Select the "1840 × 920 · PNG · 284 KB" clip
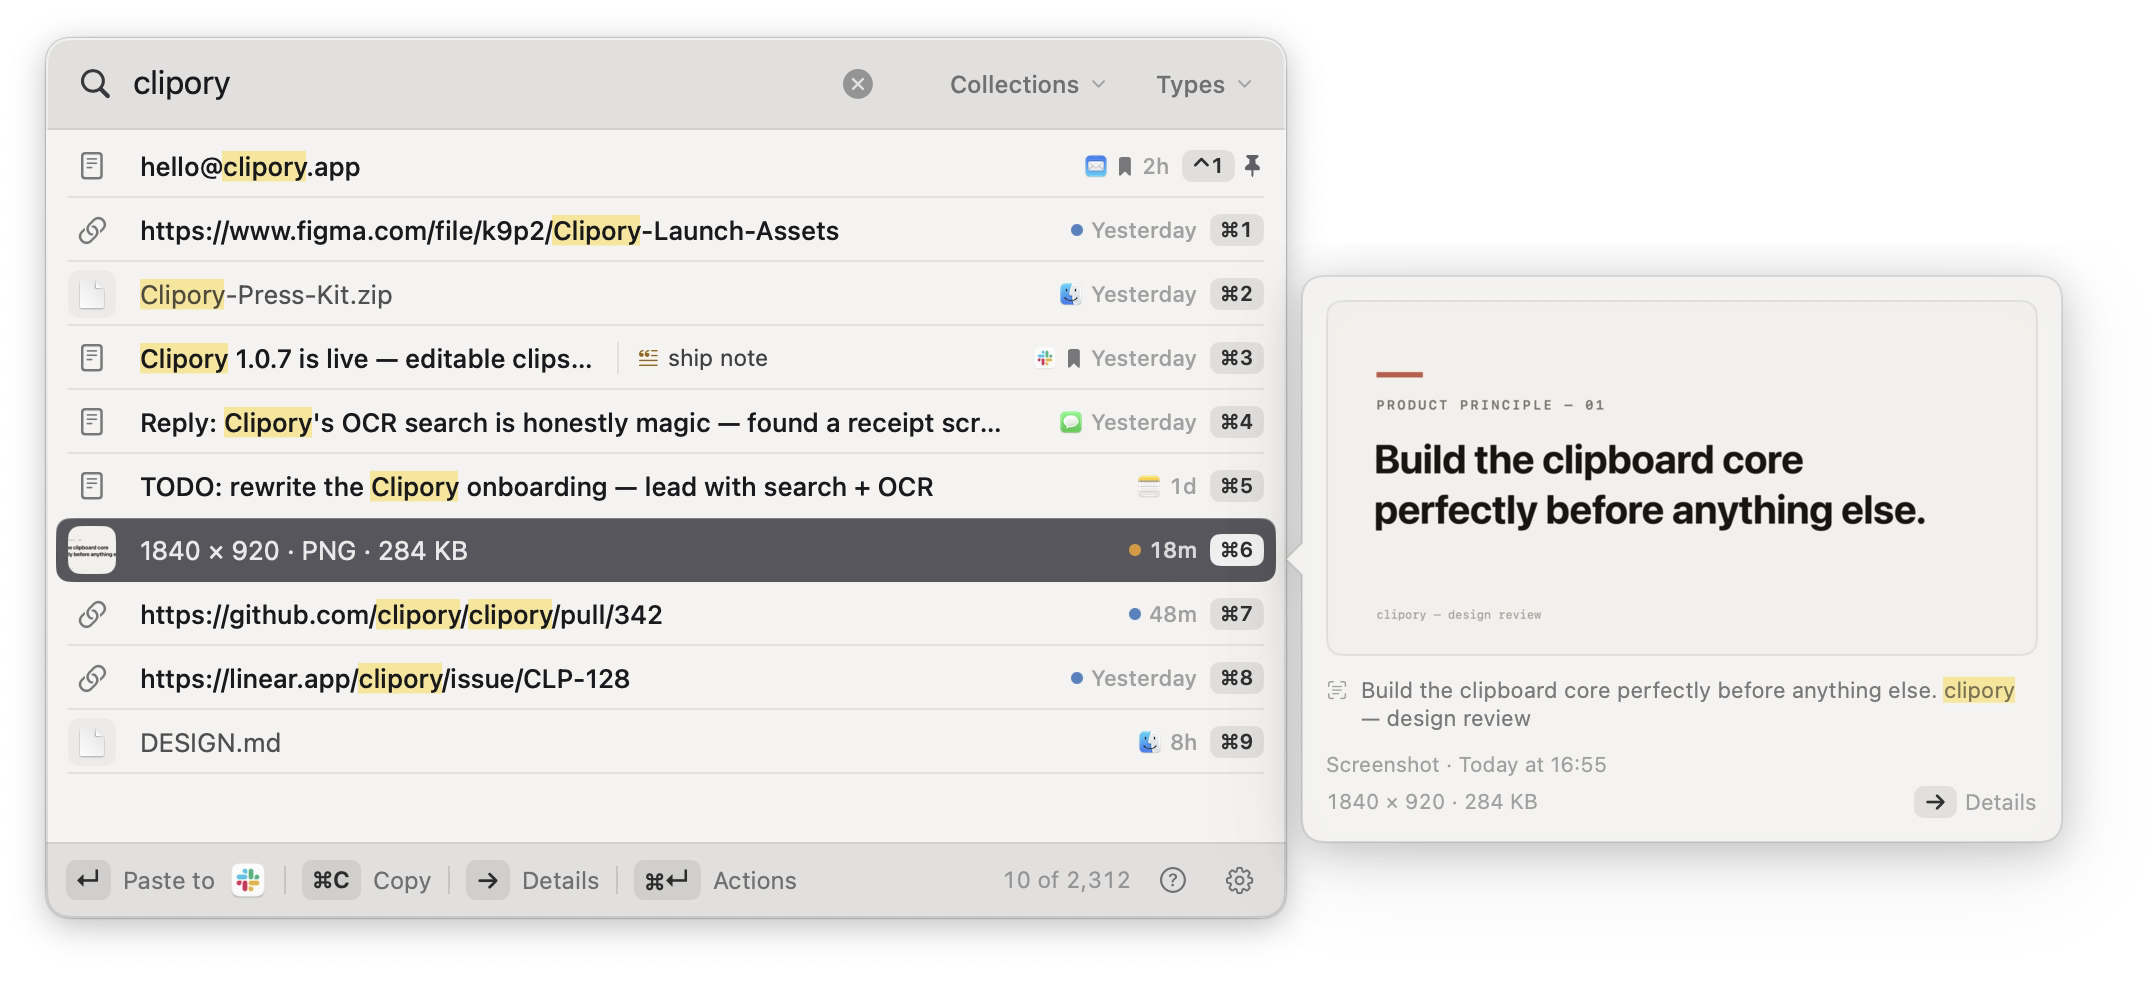 (x=304, y=551)
